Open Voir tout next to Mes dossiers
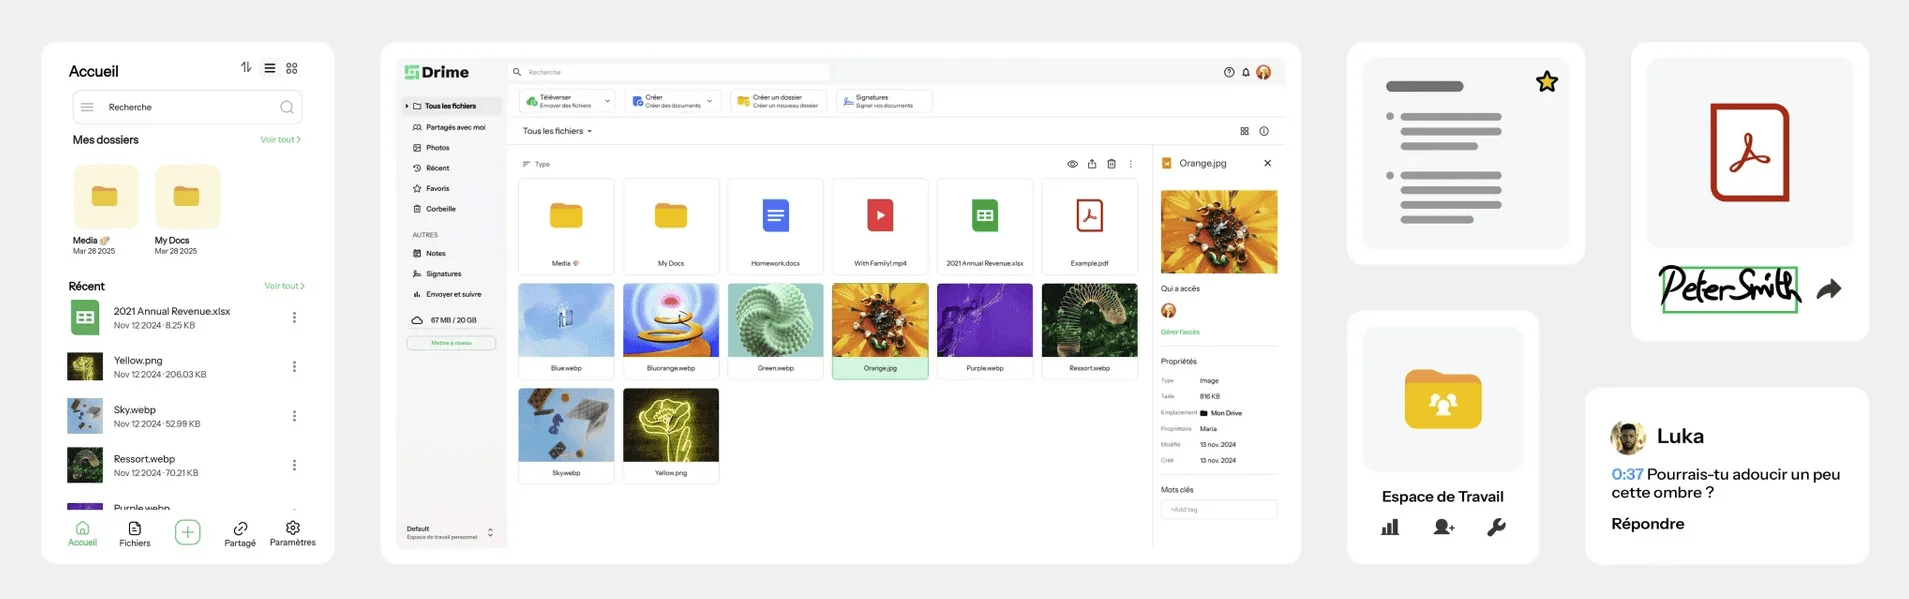 280,140
